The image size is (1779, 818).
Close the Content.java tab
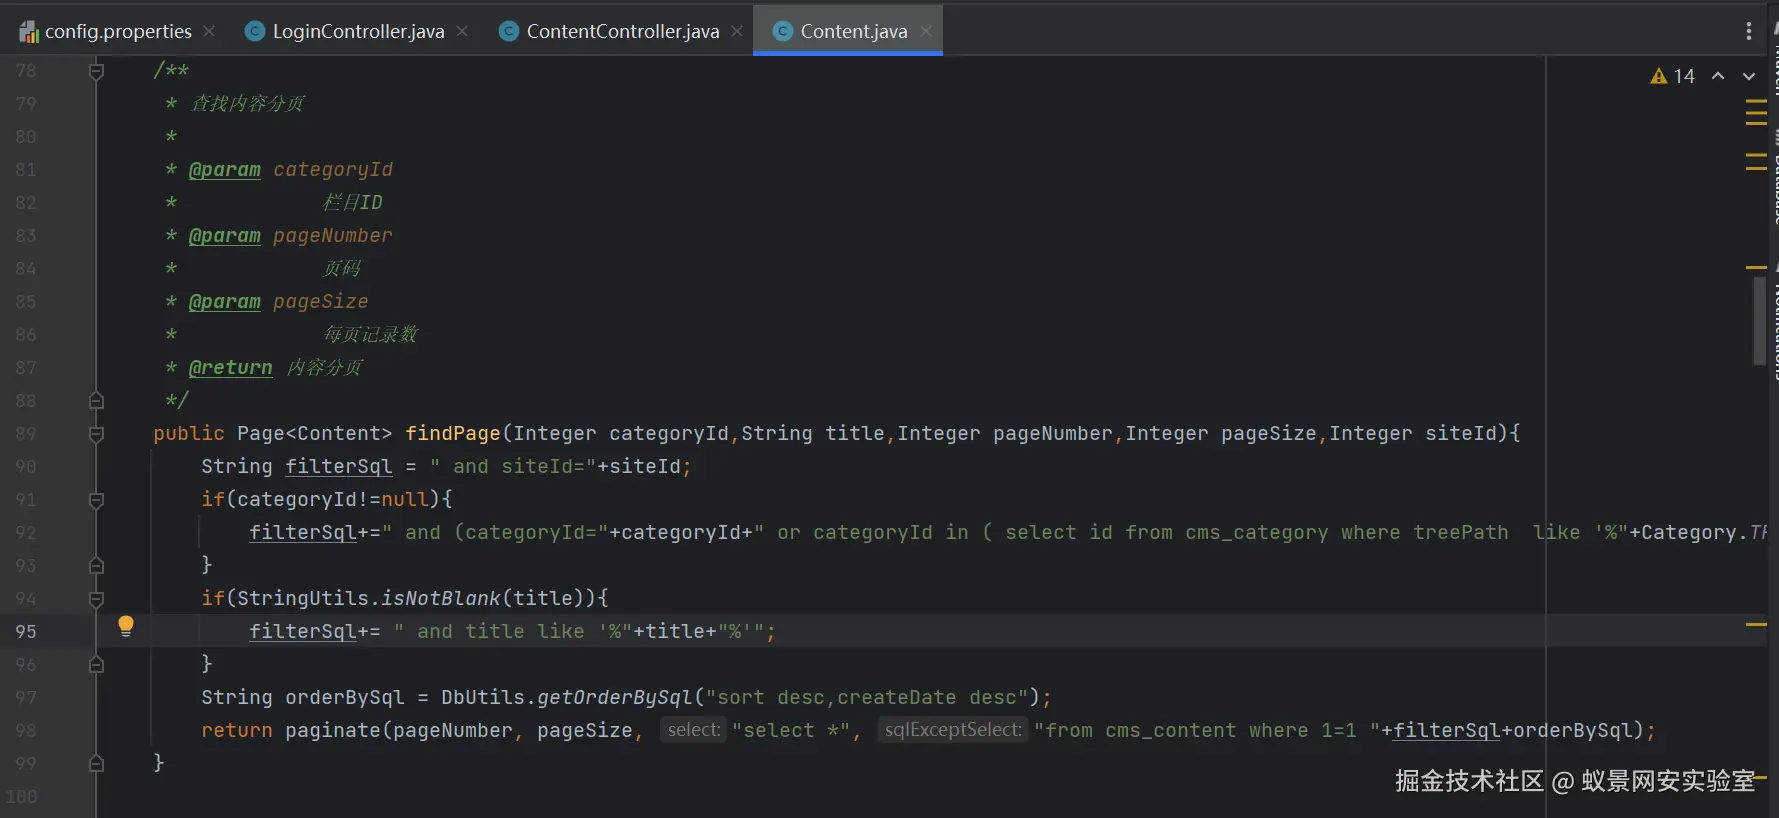click(x=926, y=31)
